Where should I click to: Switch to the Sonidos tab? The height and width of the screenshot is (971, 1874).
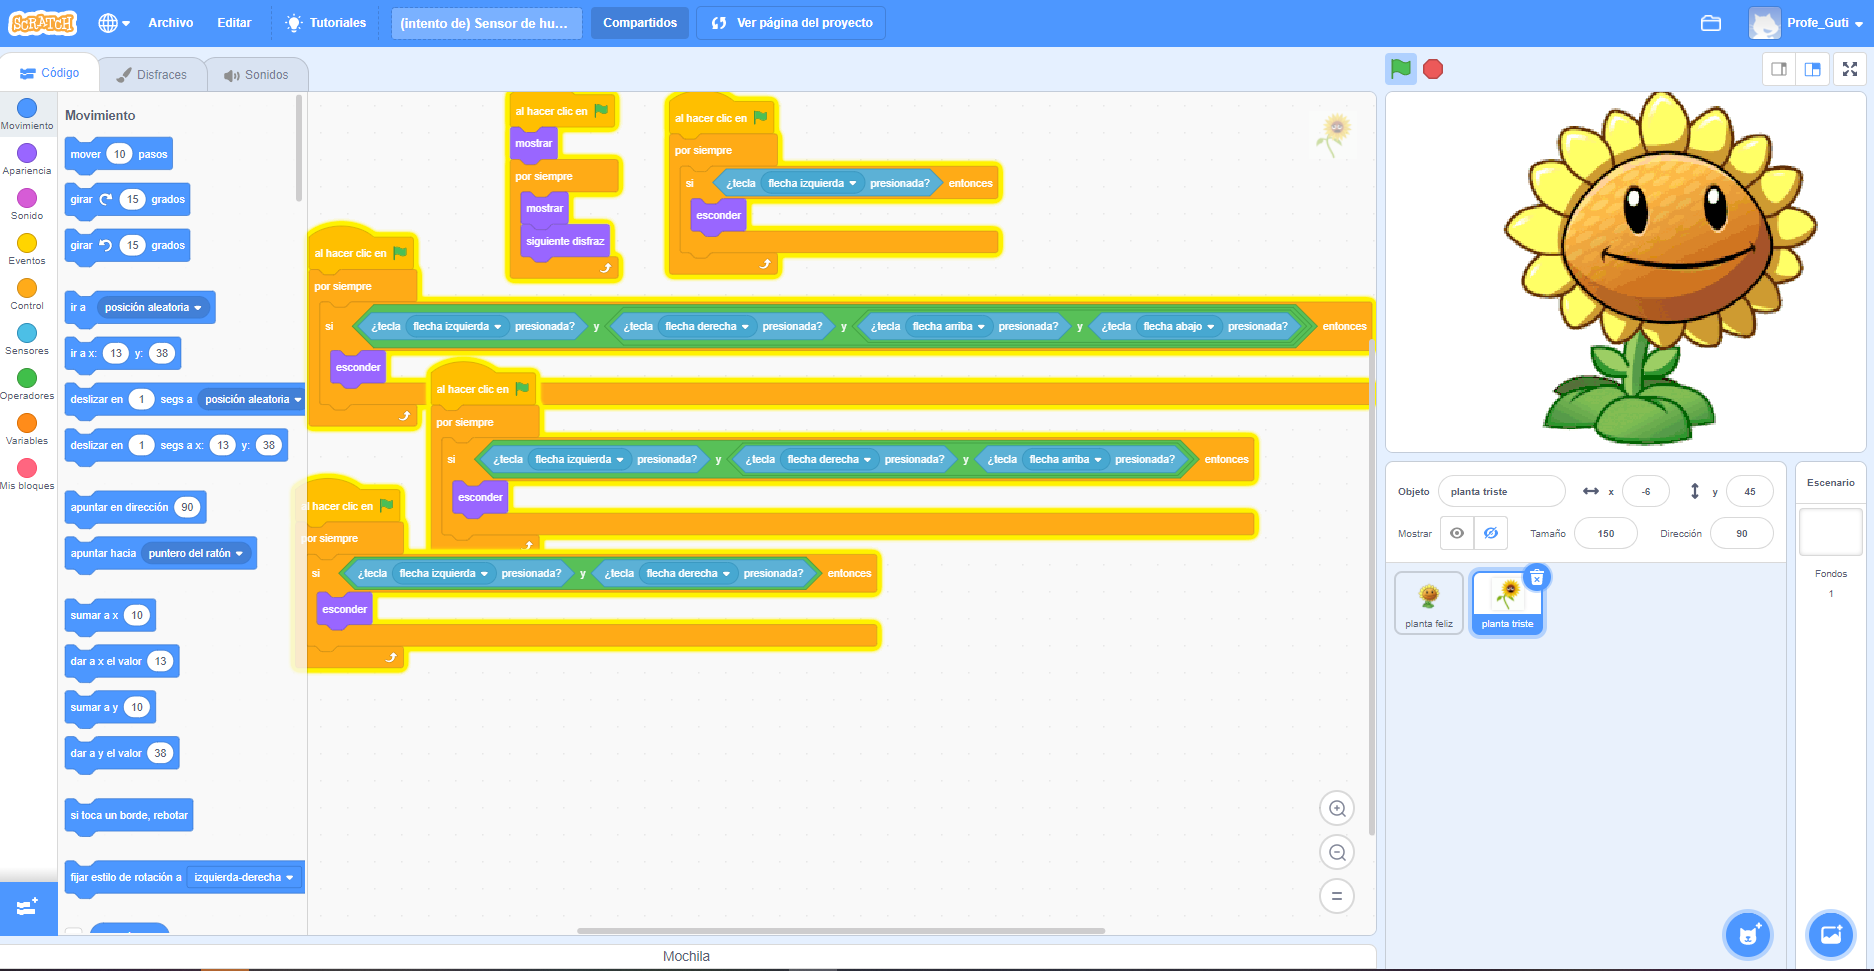(x=257, y=75)
